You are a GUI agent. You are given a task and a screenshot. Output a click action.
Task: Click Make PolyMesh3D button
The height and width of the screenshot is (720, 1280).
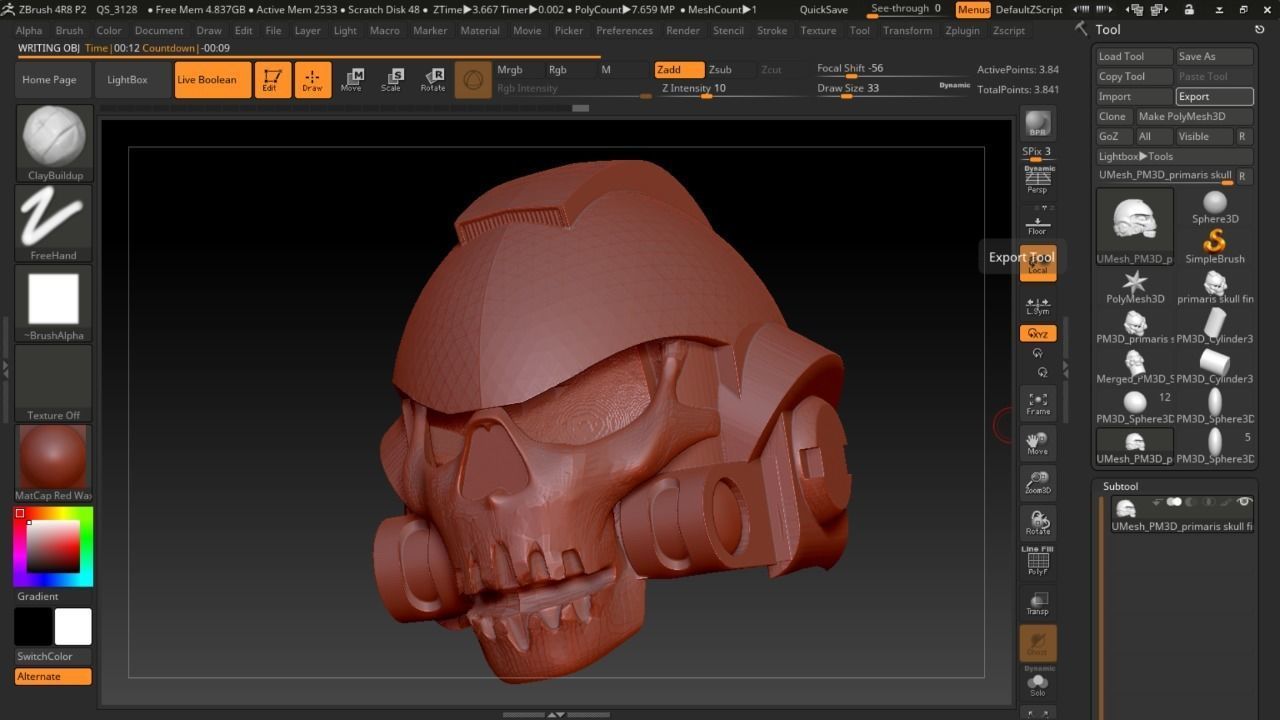coord(1194,116)
